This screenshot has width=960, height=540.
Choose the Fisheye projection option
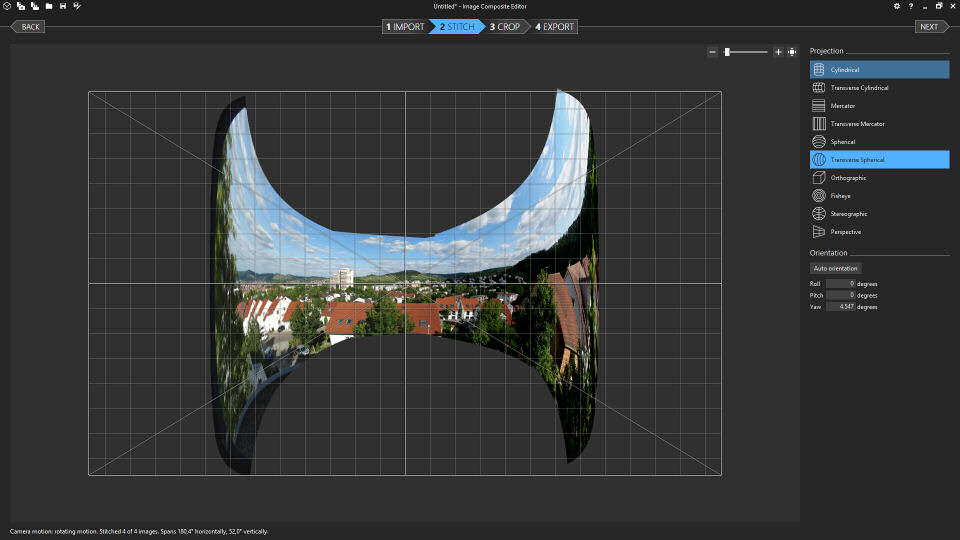pos(879,196)
